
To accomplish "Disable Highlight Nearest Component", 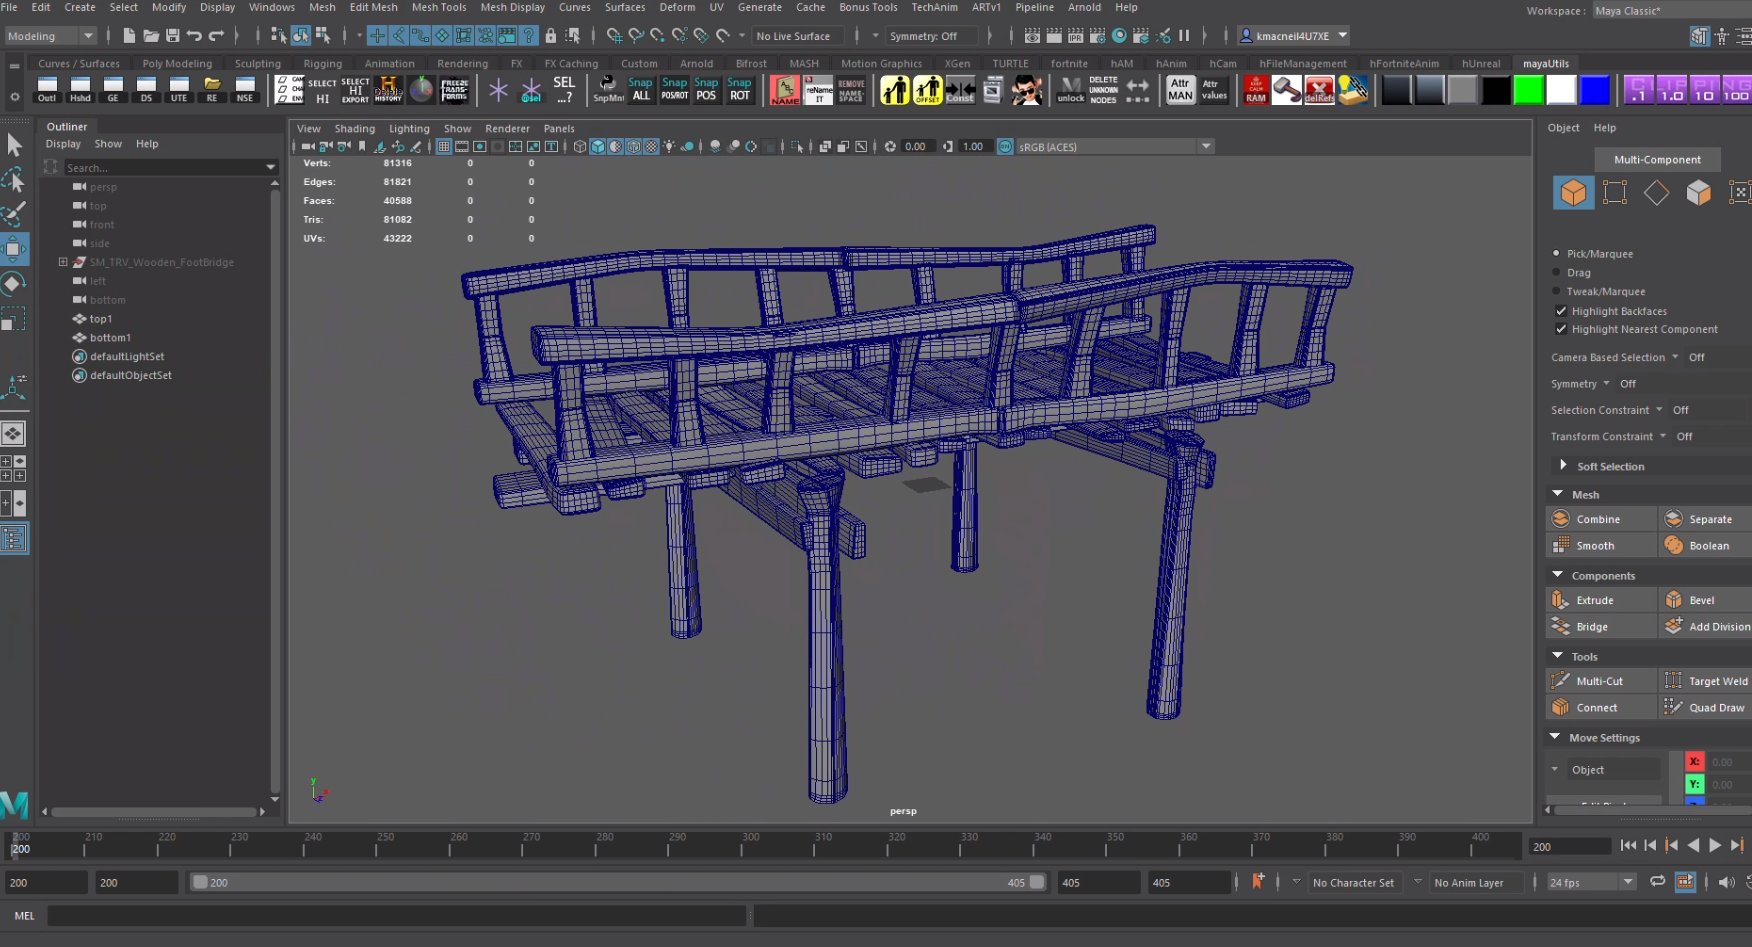I will click(x=1562, y=329).
